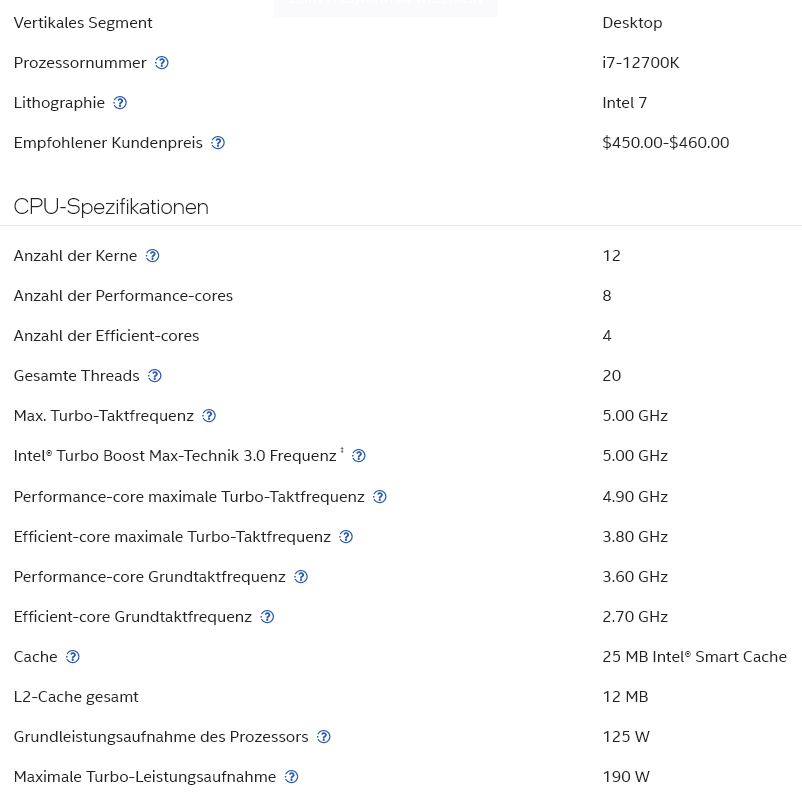Viewport: 802px width, 804px height.
Task: Click the 125 W base power value
Action: [626, 737]
